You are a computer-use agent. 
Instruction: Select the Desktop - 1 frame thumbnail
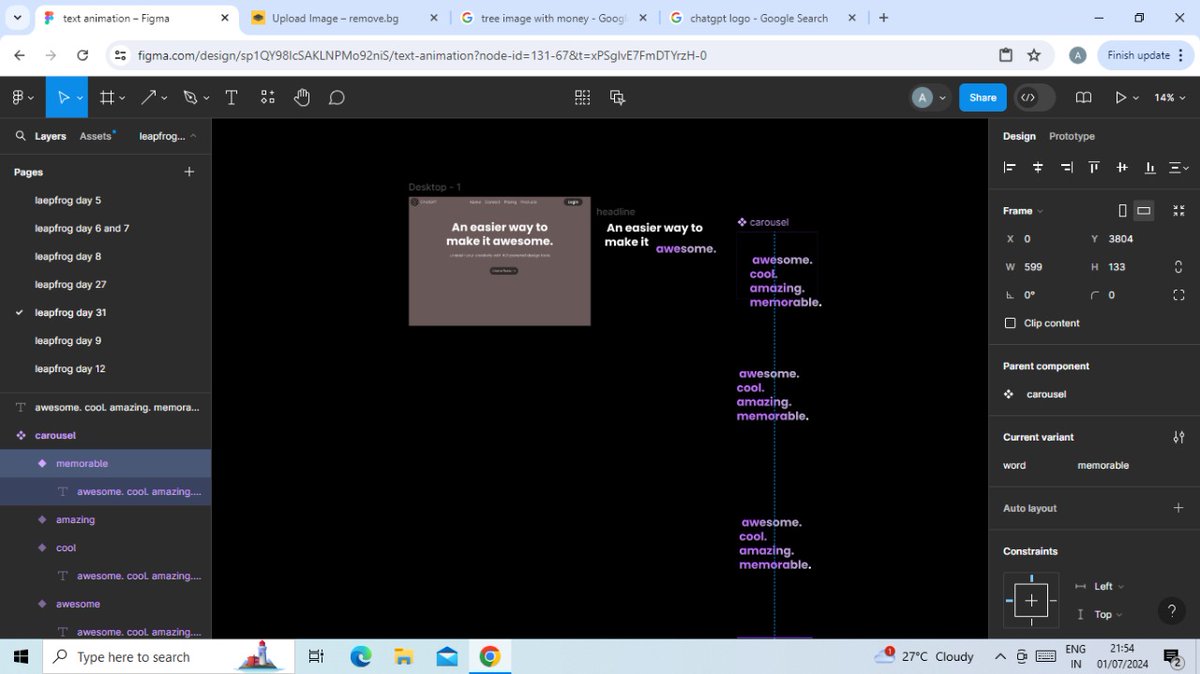[x=499, y=261]
